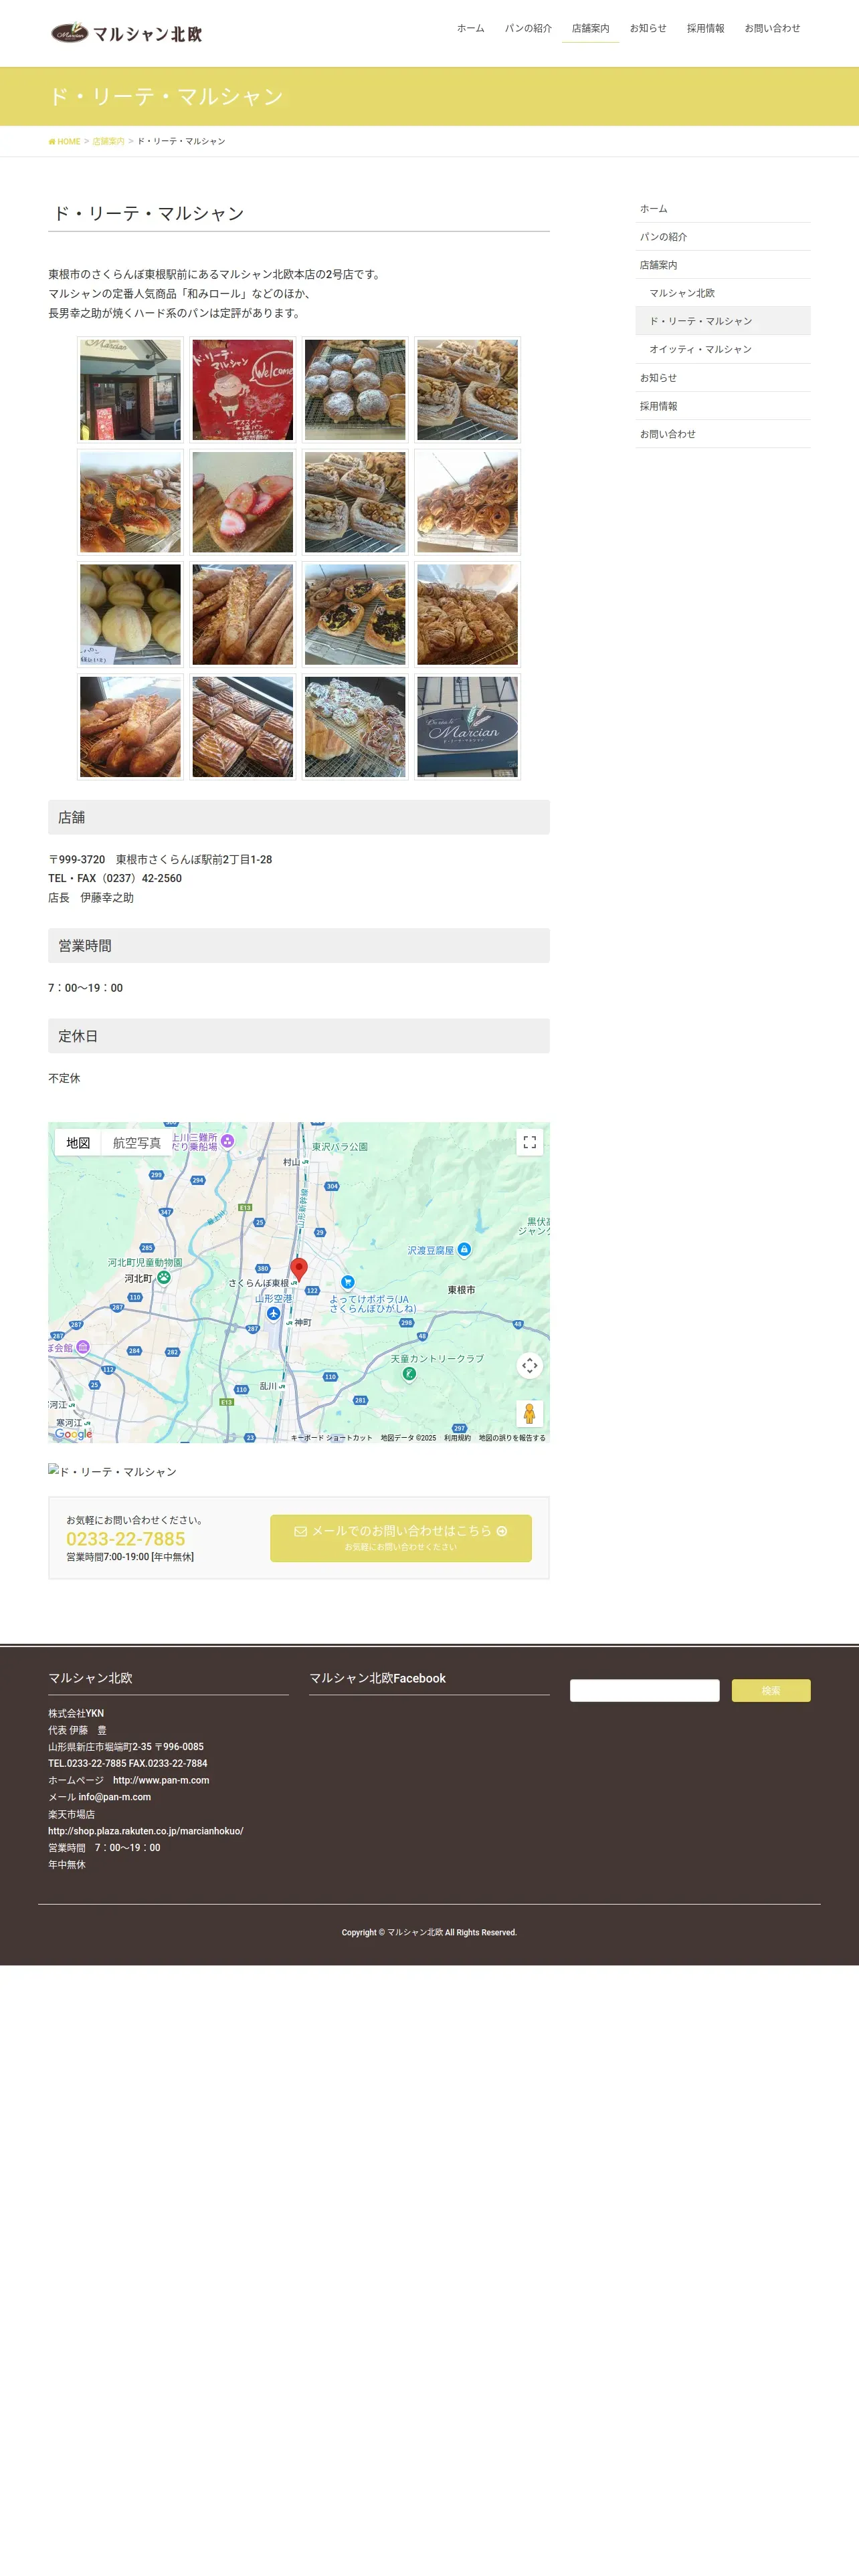Click the Street View pegman icon

530,1413
